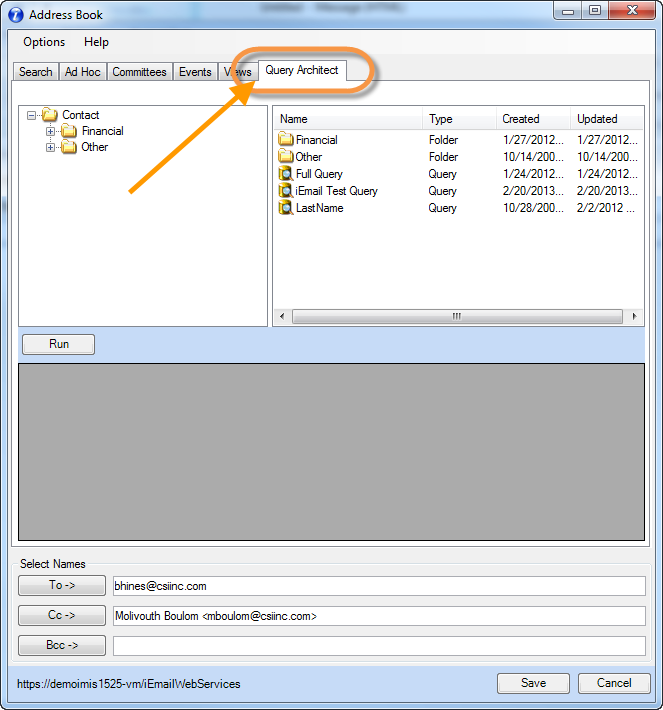The width and height of the screenshot is (663, 710).
Task: Click the Full Query item icon
Action: point(286,174)
